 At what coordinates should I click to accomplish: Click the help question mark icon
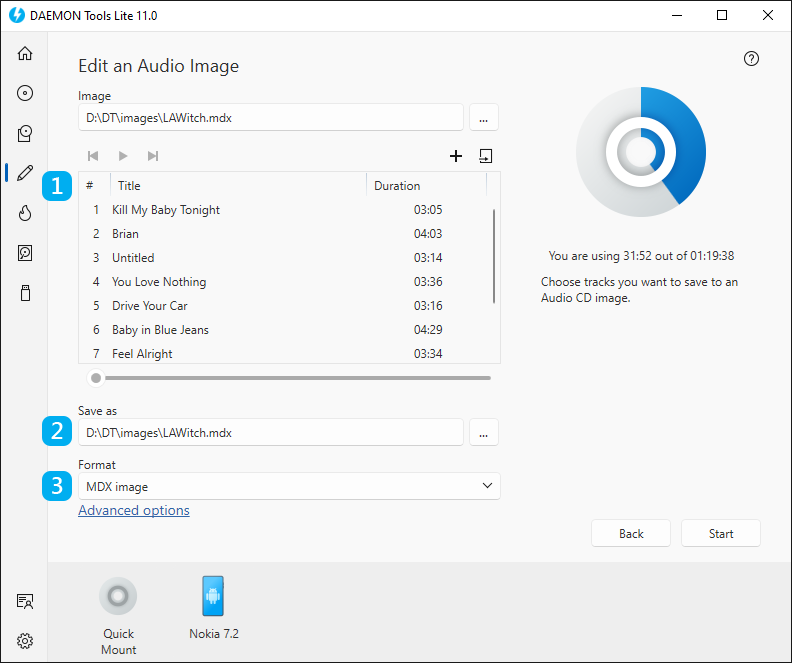(x=752, y=59)
